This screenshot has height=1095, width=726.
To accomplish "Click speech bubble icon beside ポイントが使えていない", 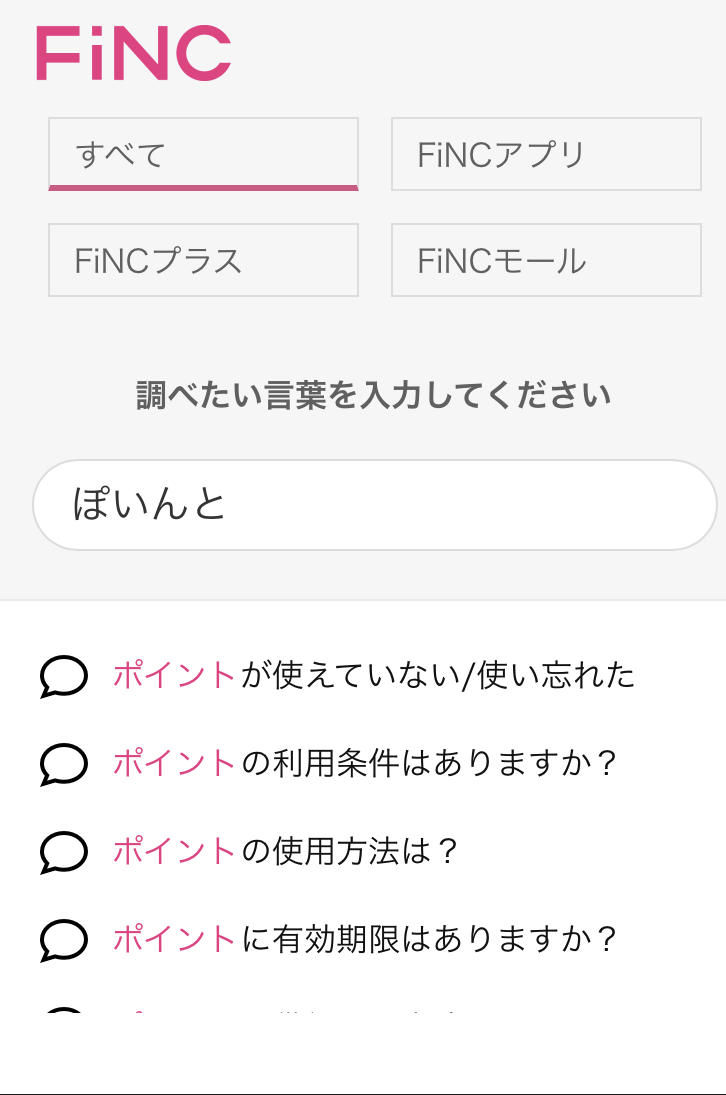I will click(64, 677).
